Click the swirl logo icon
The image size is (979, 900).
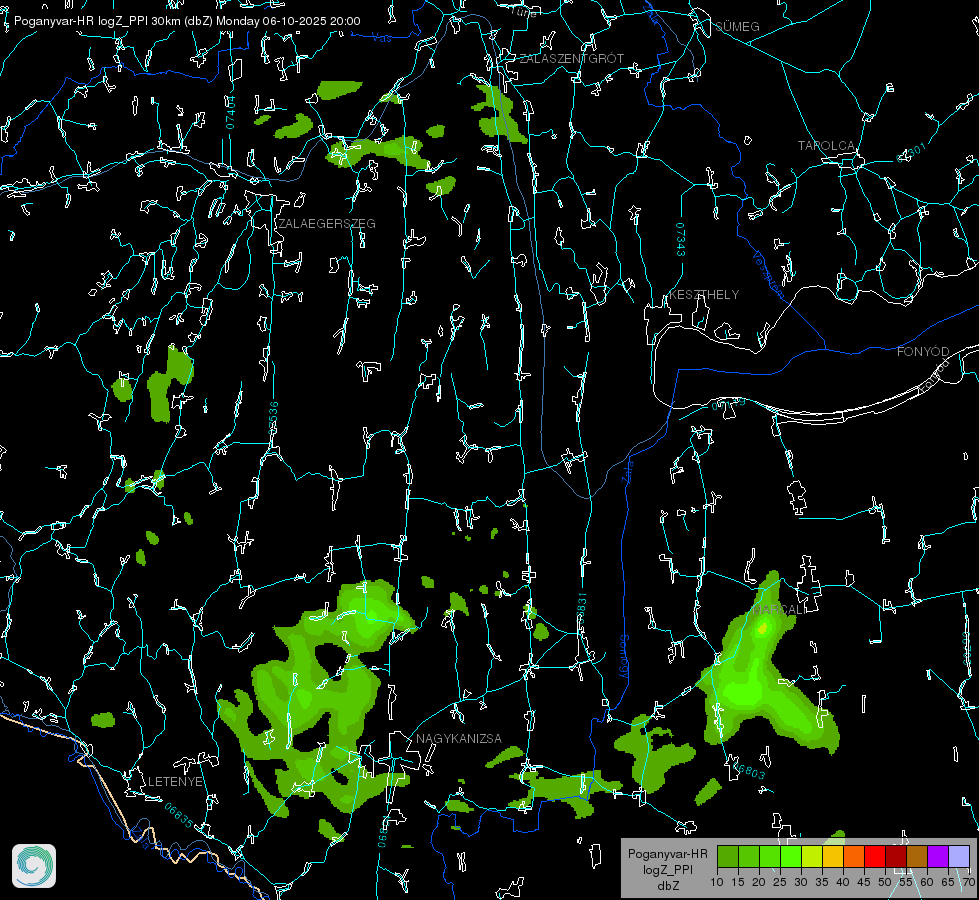[34, 866]
